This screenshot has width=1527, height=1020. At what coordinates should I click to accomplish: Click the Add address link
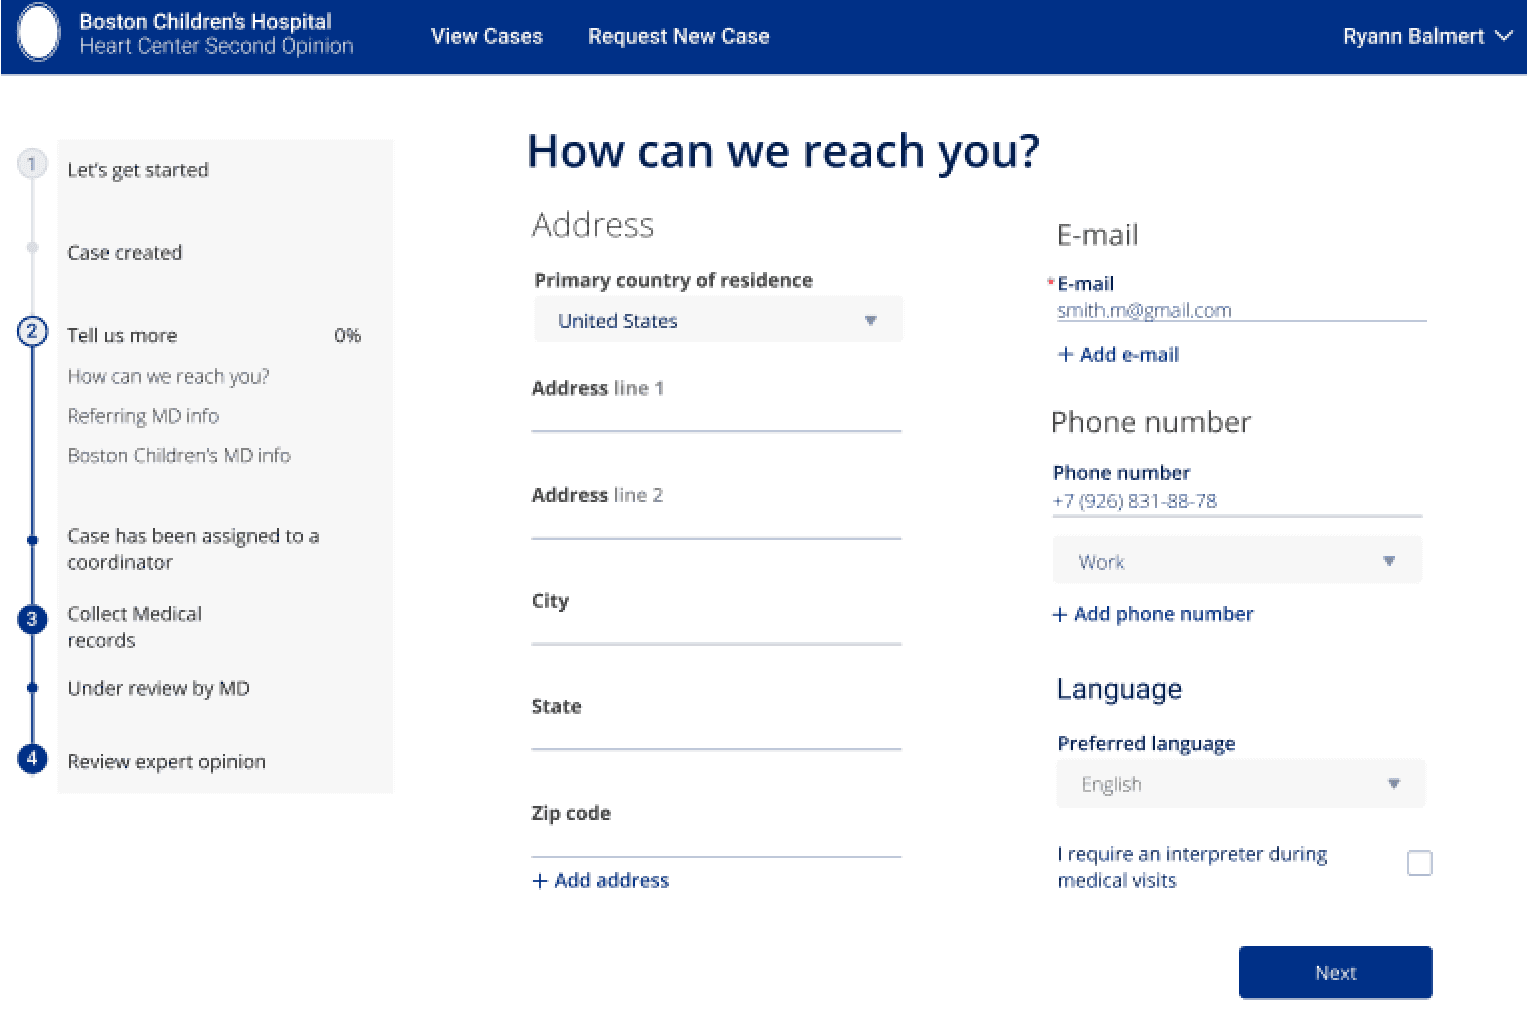pos(601,880)
